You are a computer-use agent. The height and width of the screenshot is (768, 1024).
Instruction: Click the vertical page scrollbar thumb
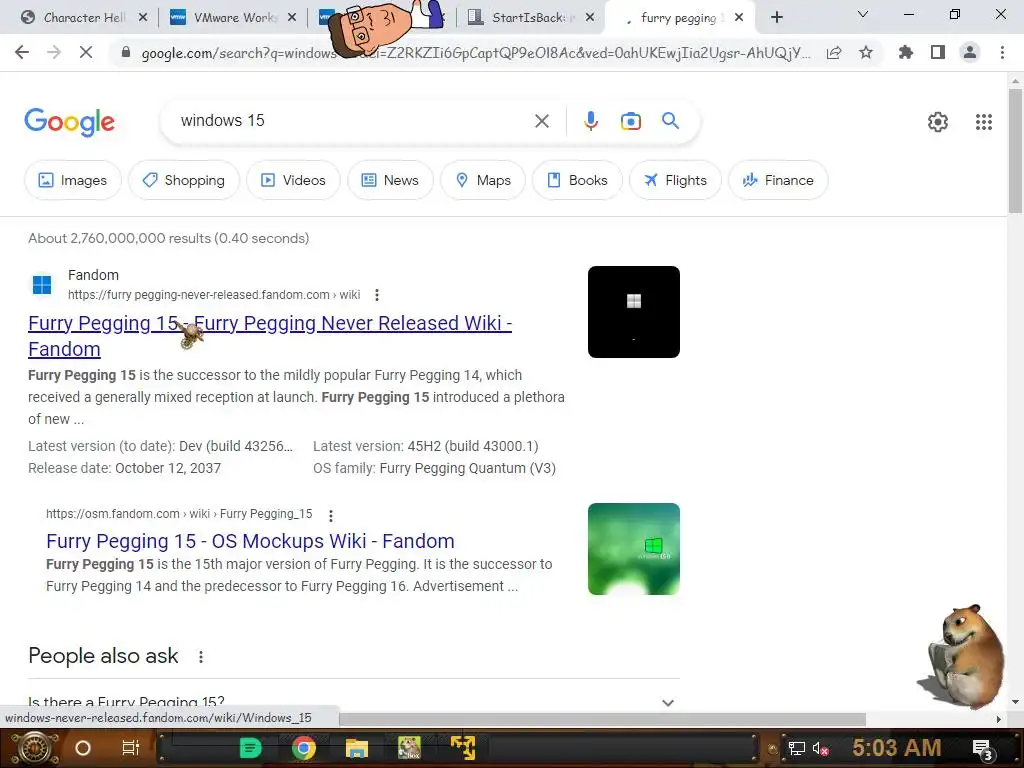[x=1015, y=151]
